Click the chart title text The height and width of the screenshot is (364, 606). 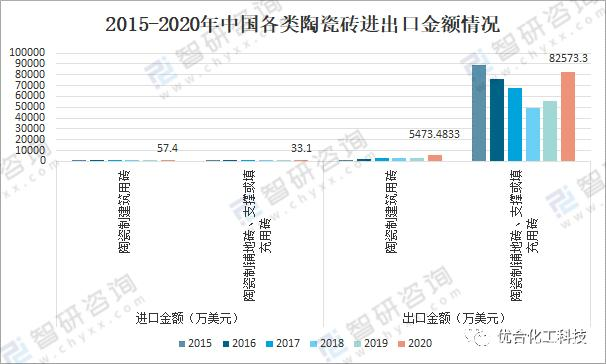(303, 24)
